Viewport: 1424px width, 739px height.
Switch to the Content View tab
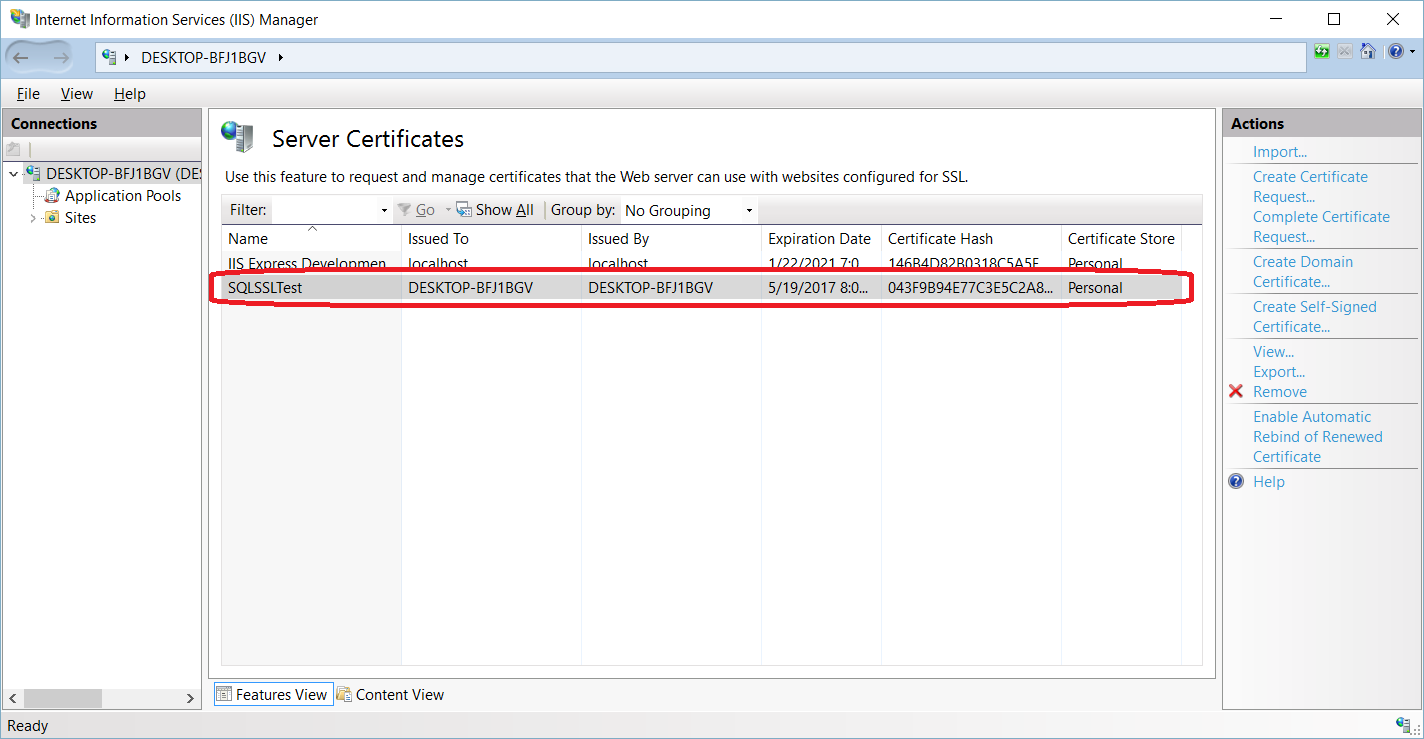pyautogui.click(x=390, y=695)
